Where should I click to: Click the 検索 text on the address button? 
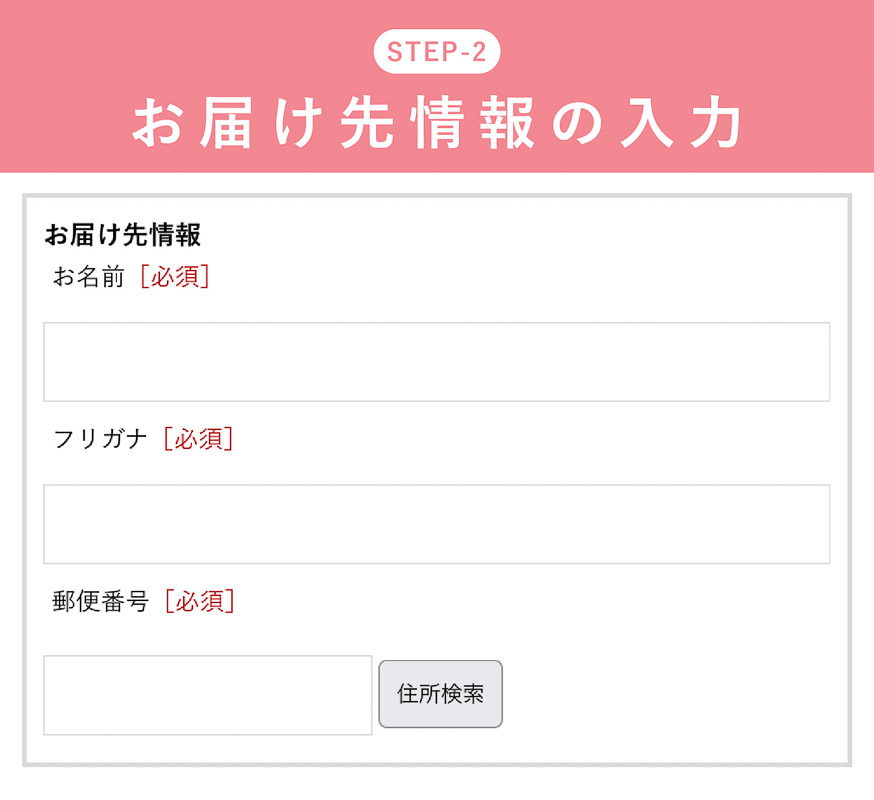[x=463, y=694]
